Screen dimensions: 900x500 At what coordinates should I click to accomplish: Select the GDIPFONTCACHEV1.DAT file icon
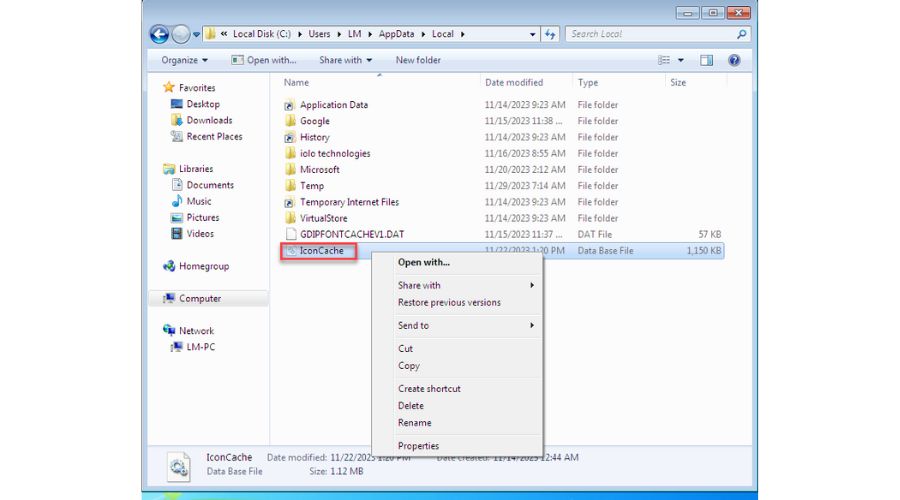291,234
